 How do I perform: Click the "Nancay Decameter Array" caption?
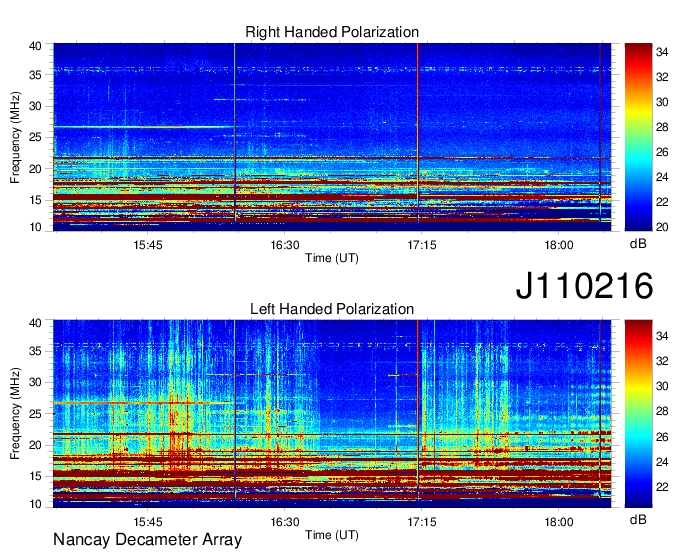[147, 539]
